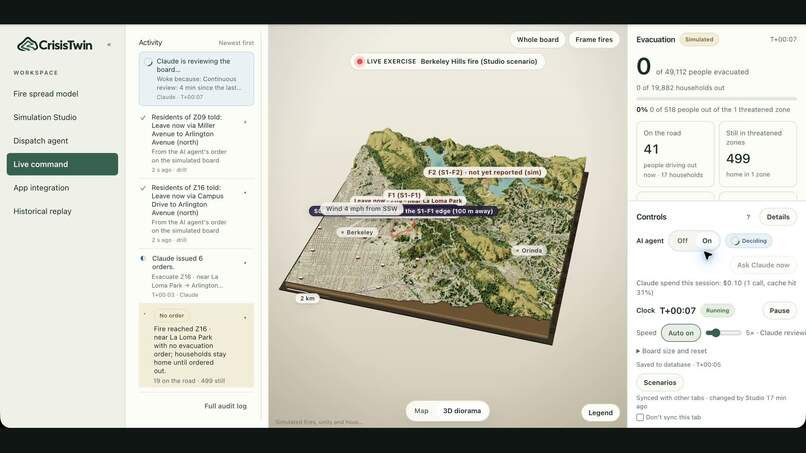Viewport: 806px width, 453px height.
Task: Expand the Z09 residents activity entry
Action: (x=245, y=122)
